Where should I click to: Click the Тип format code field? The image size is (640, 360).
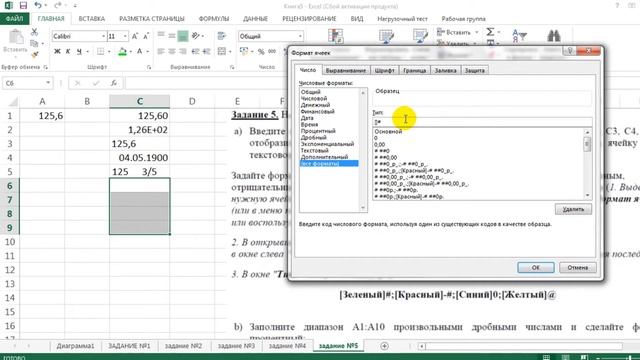tap(482, 122)
